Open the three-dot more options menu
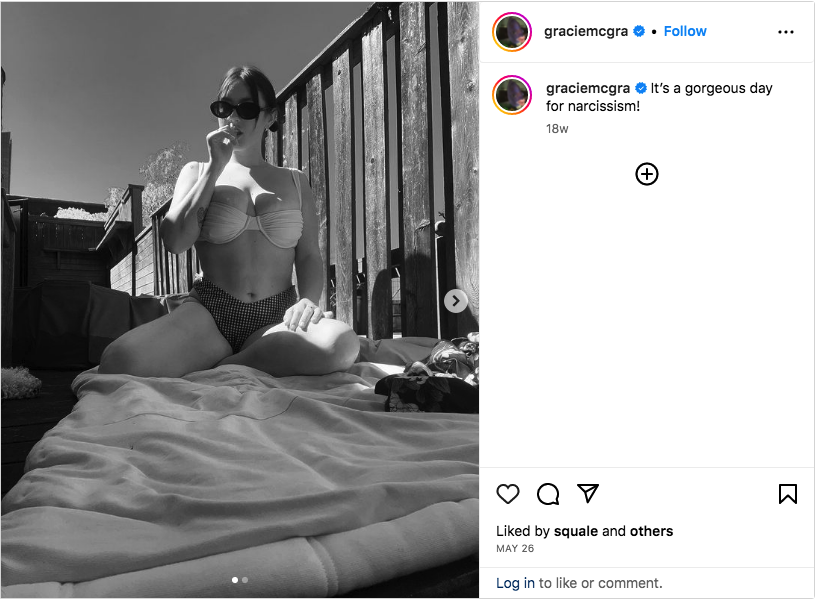Viewport: 817px width, 601px height. 785,32
